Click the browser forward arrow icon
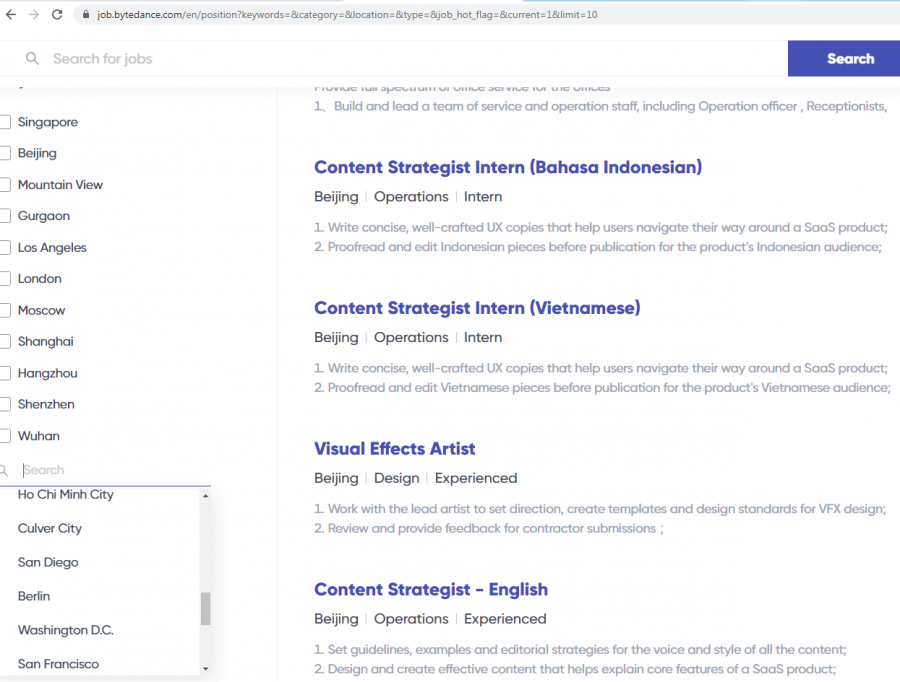The width and height of the screenshot is (900, 682). click(x=34, y=15)
